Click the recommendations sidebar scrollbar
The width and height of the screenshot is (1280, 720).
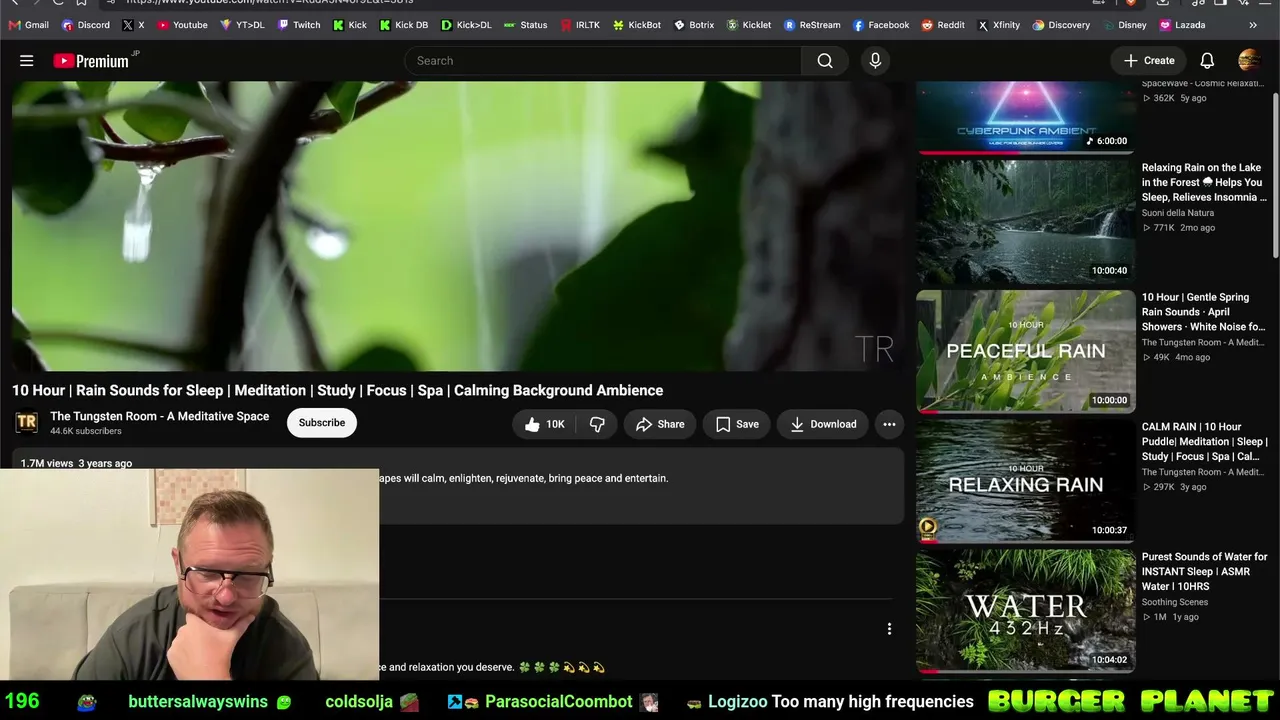click(x=1275, y=175)
